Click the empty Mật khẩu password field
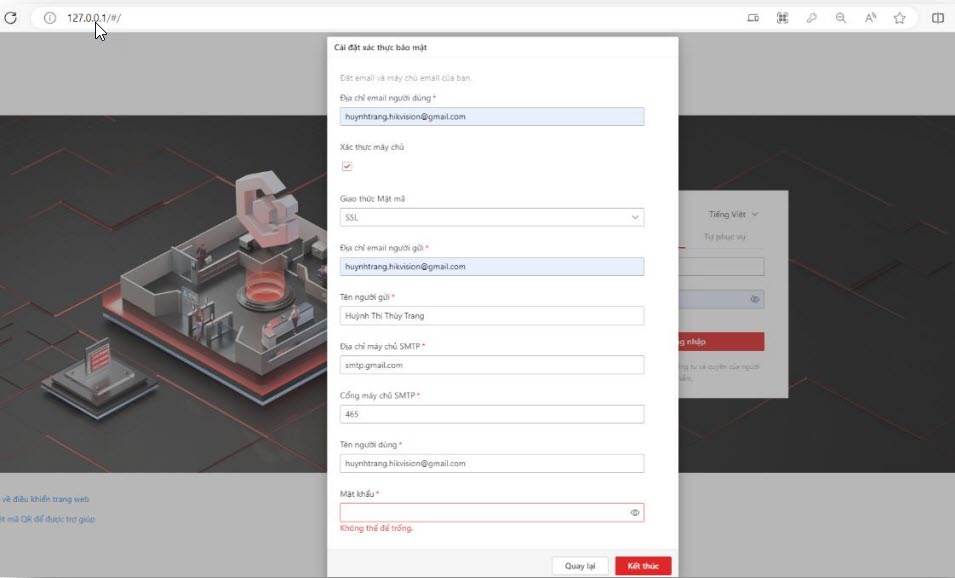 (484, 513)
